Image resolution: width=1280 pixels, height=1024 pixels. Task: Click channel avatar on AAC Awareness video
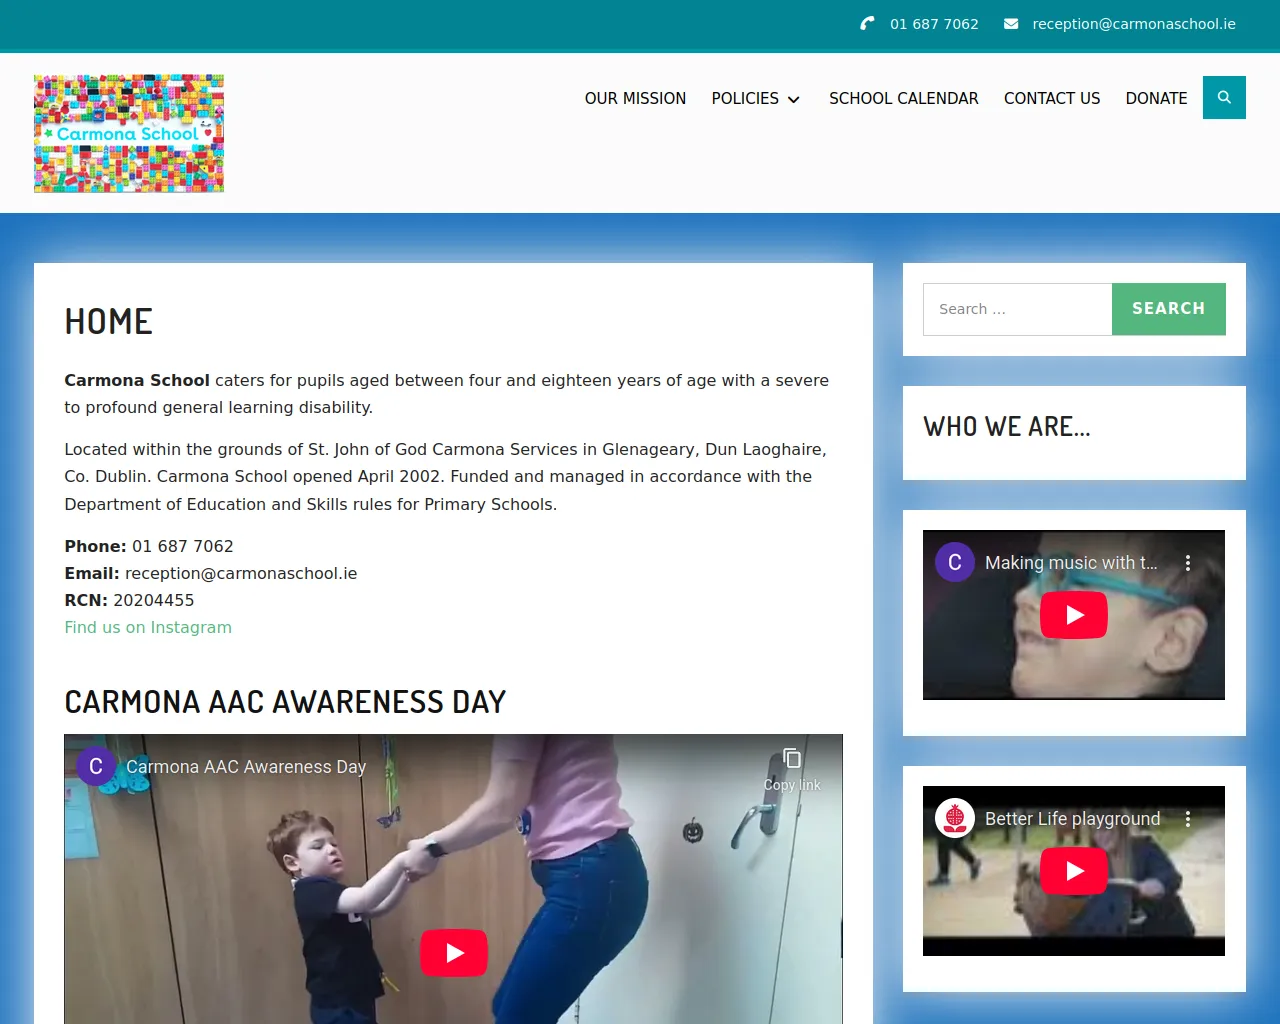(96, 767)
